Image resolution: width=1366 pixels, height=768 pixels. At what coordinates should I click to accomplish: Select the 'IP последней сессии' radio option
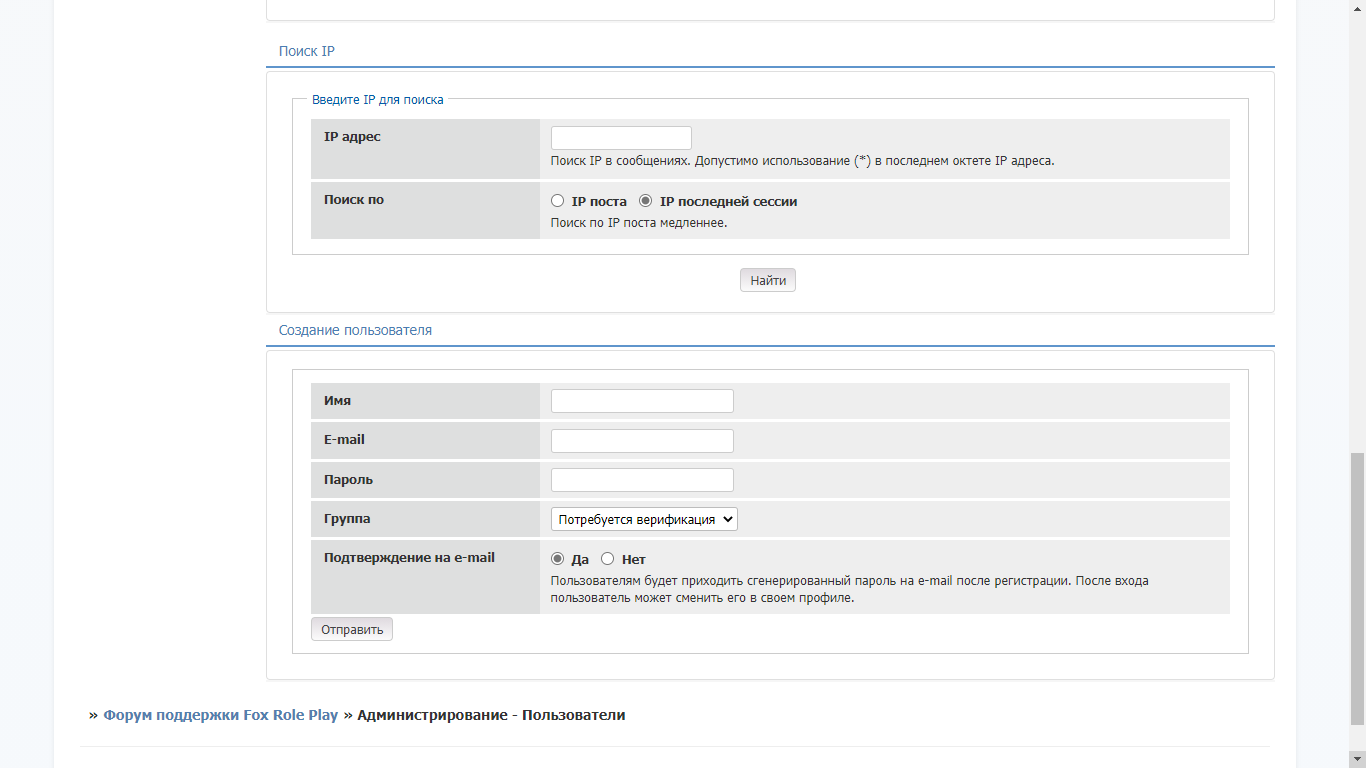pyautogui.click(x=646, y=201)
